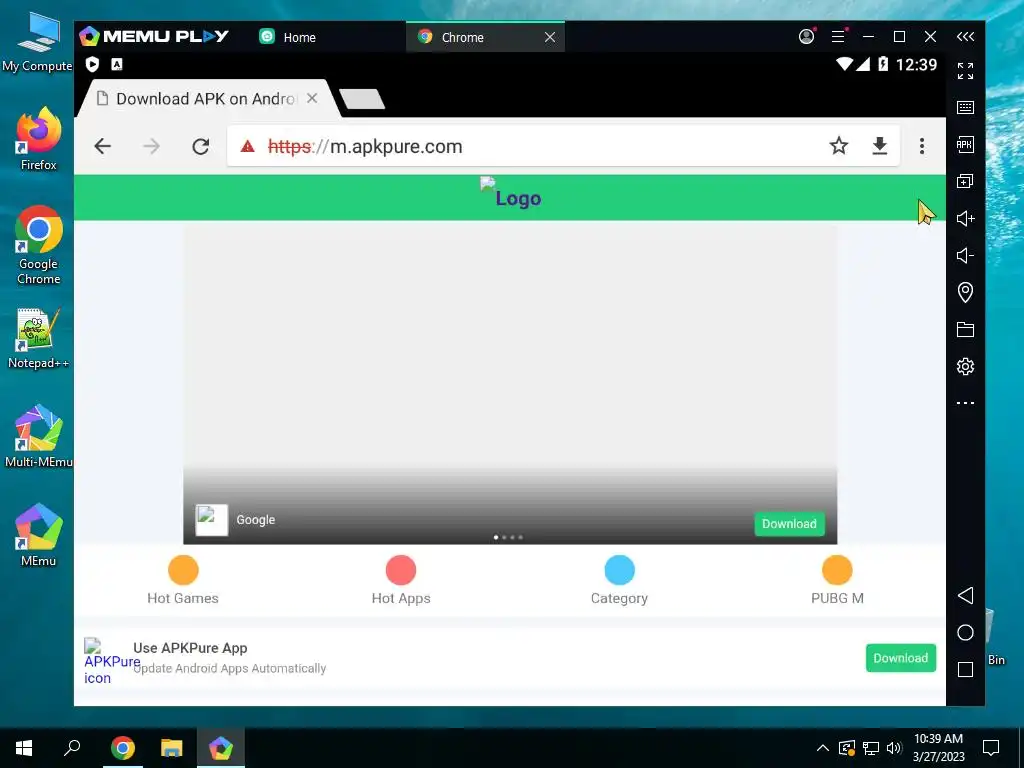Click the MEmu fullscreen icon
The width and height of the screenshot is (1024, 768).
click(965, 71)
